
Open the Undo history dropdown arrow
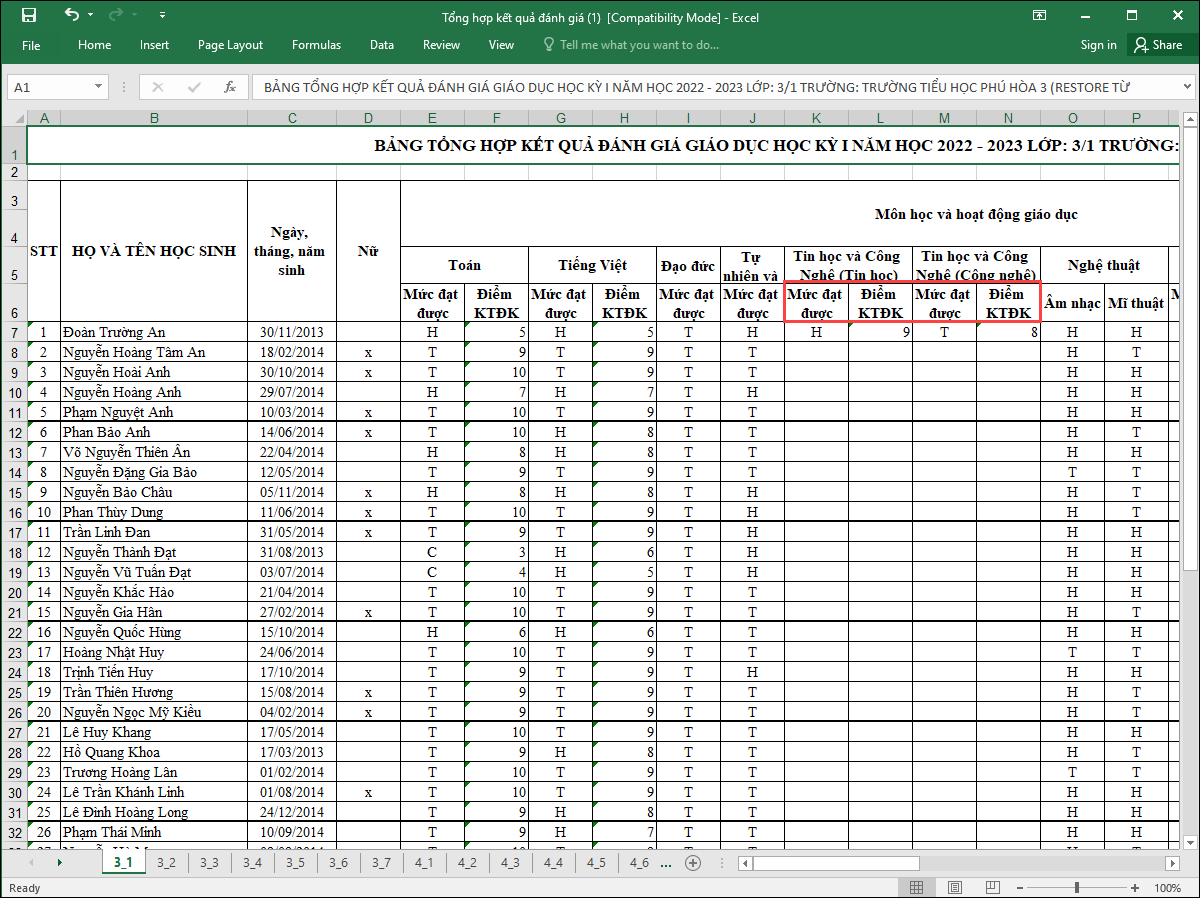point(91,16)
